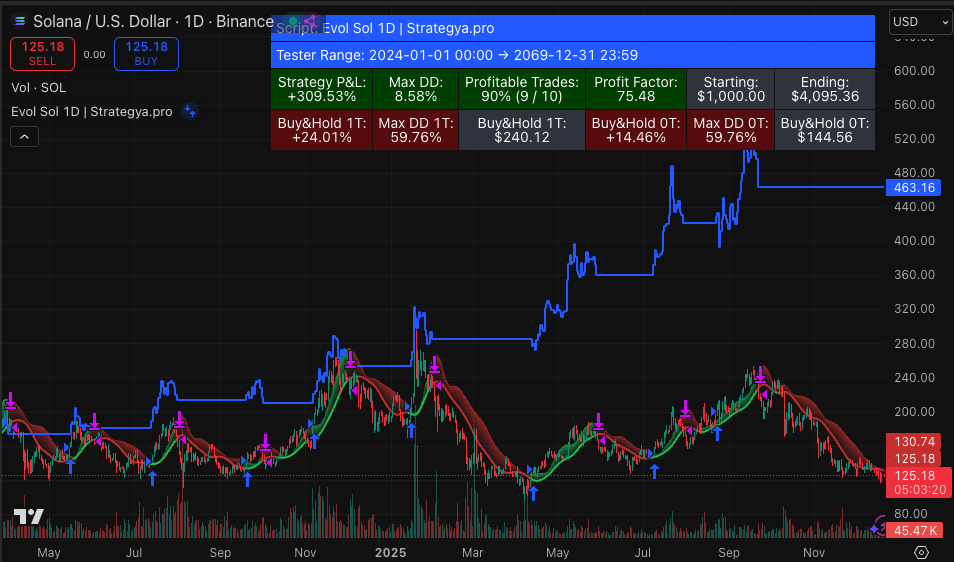Click the magenta exit marker near Nov peak

(x=350, y=360)
